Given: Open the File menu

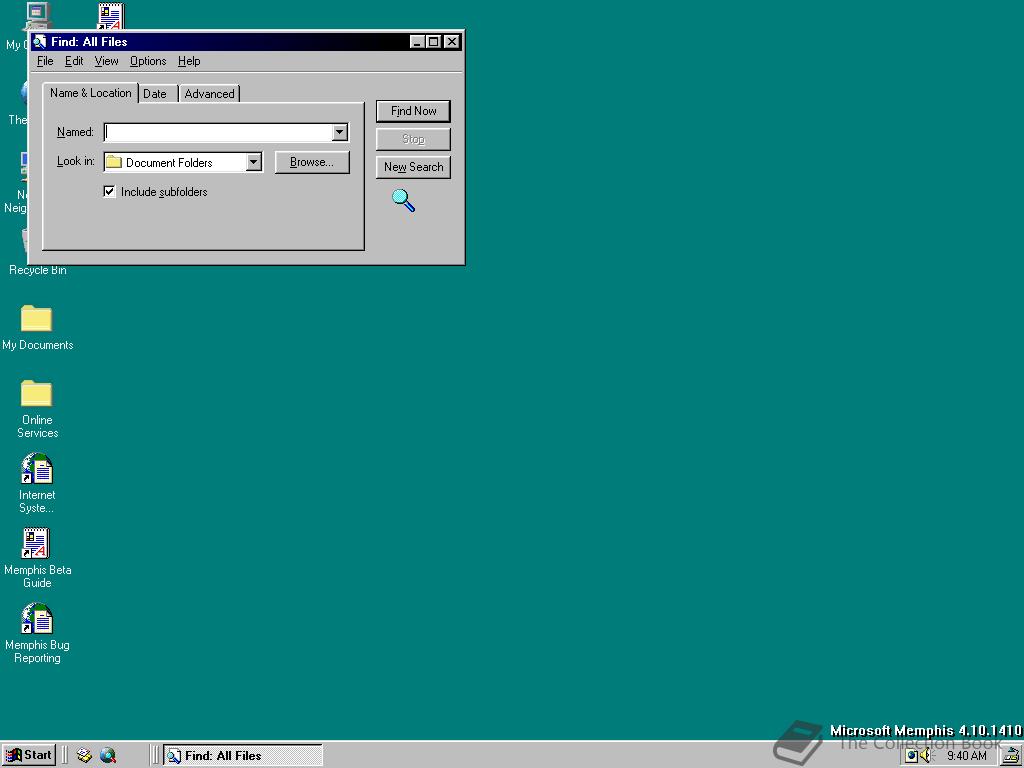Looking at the screenshot, I should [45, 61].
